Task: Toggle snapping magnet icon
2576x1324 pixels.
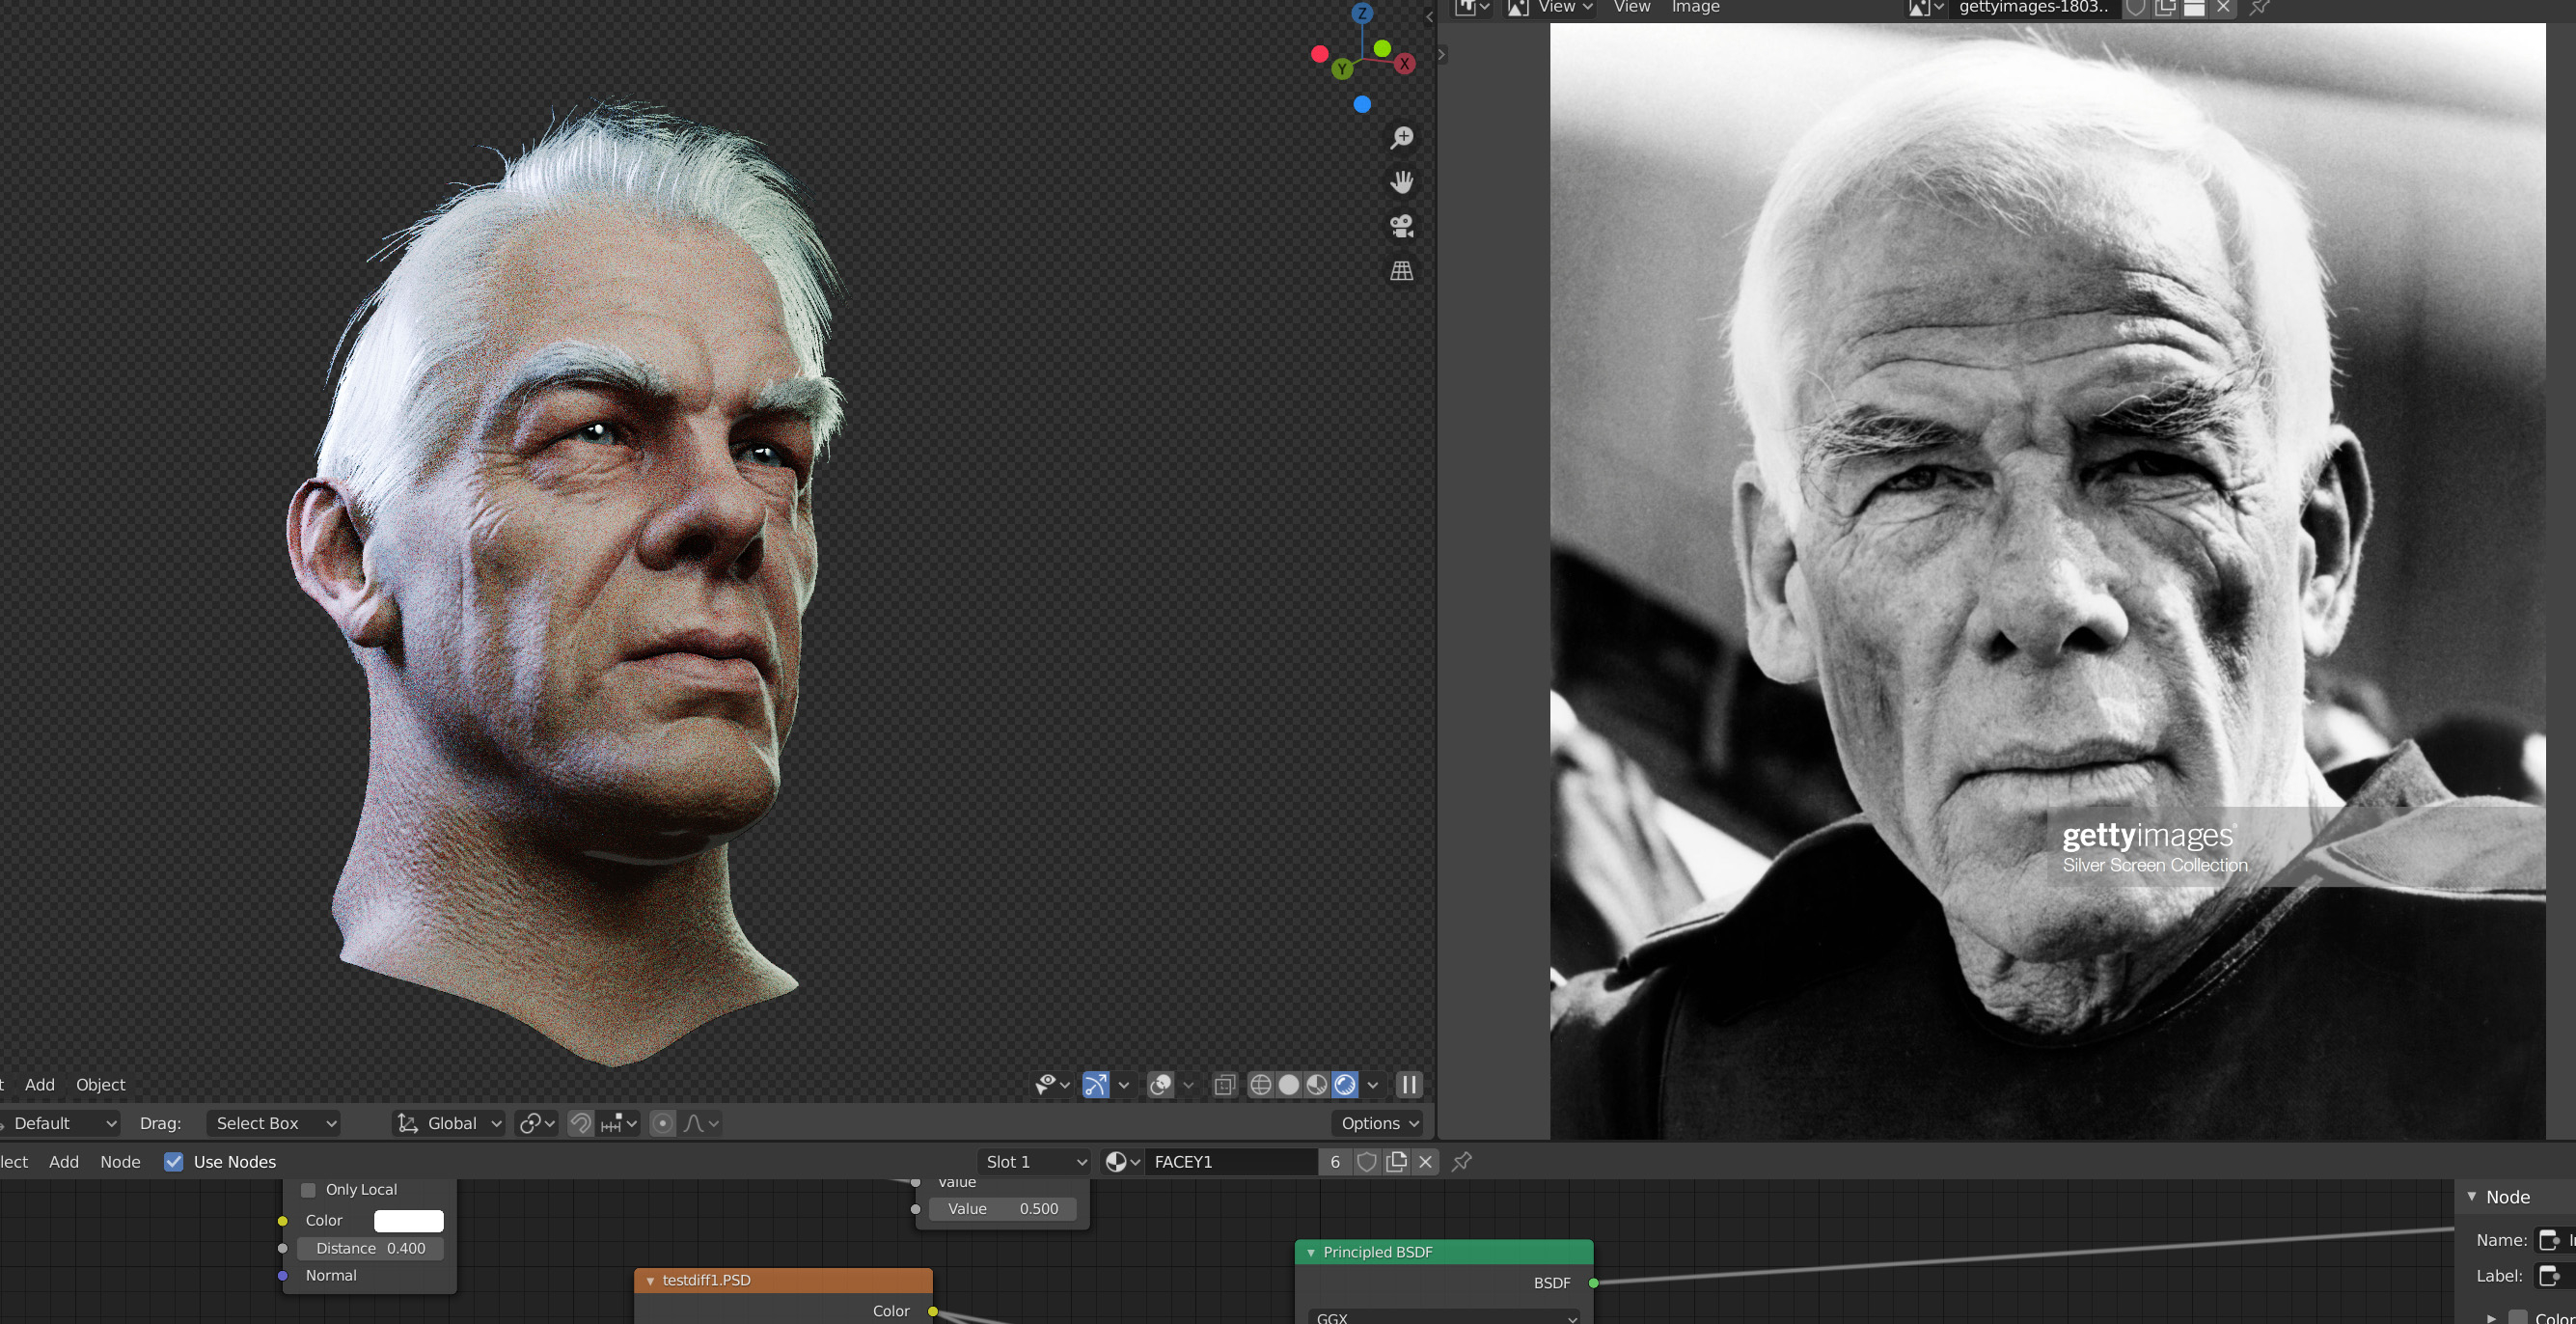Action: (580, 1124)
